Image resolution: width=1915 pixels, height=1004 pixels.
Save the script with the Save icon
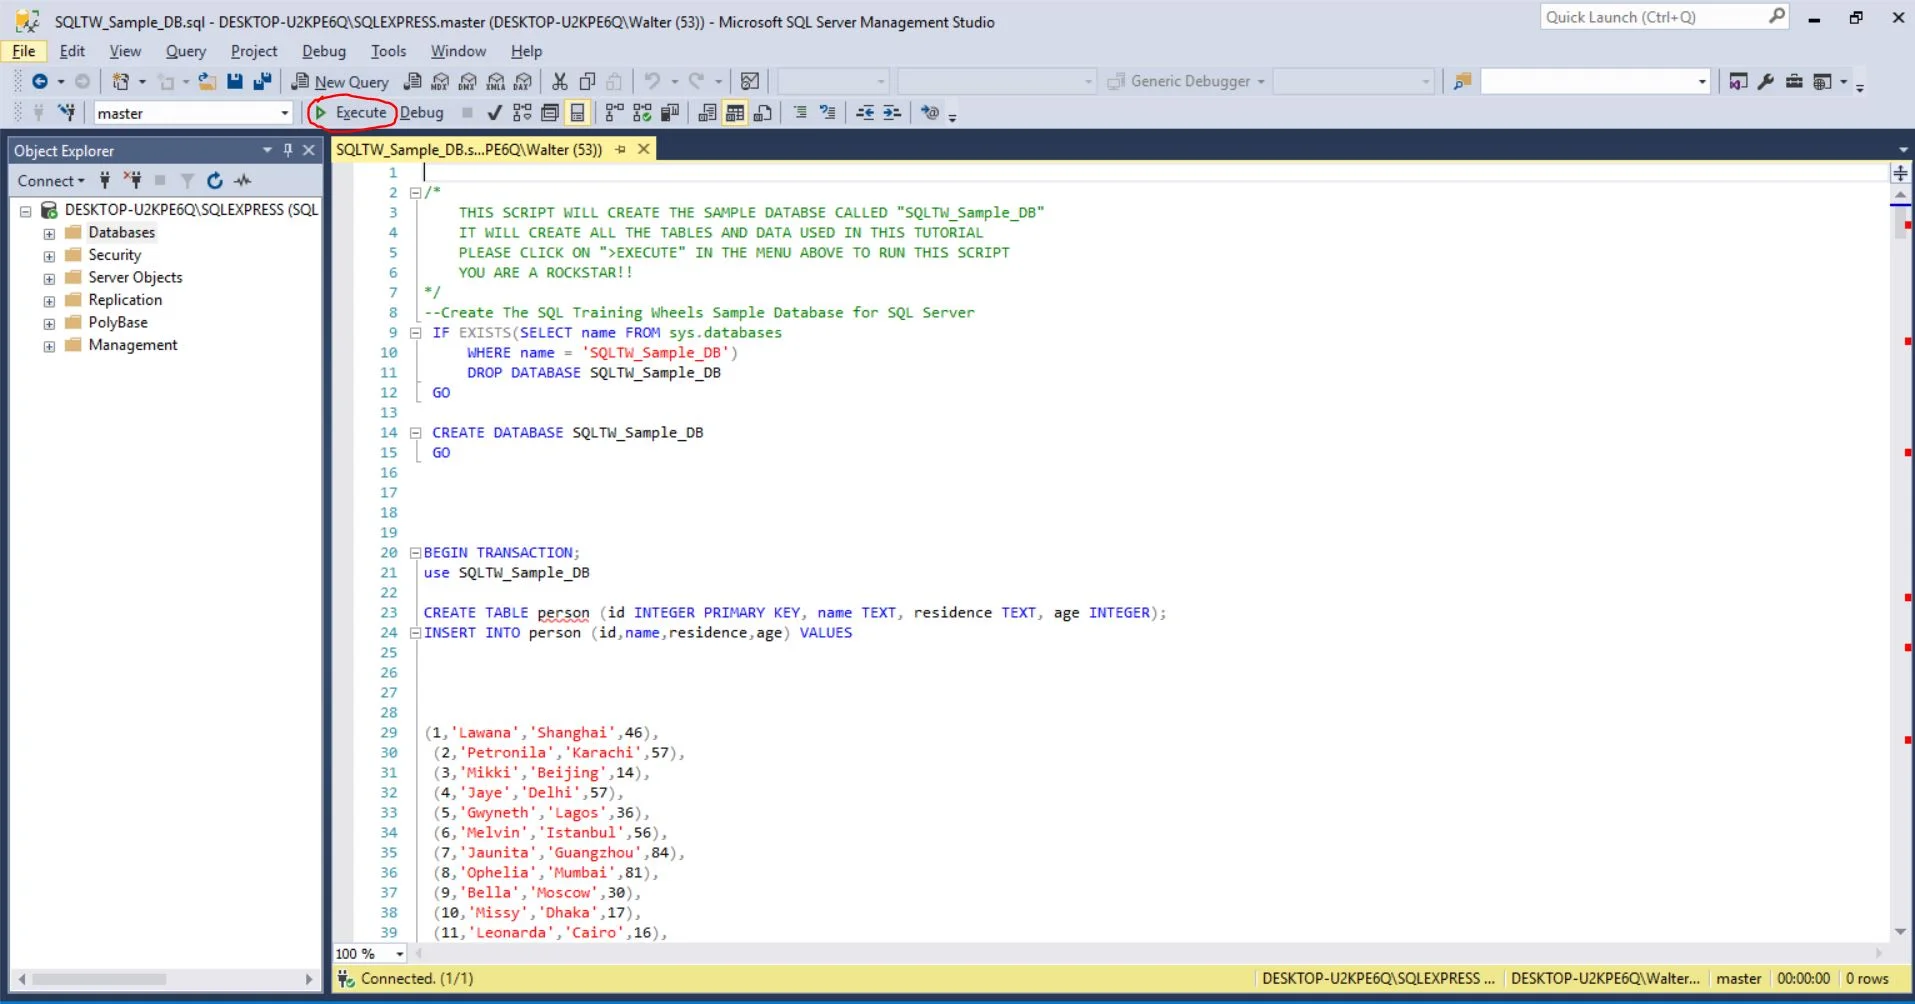(235, 81)
